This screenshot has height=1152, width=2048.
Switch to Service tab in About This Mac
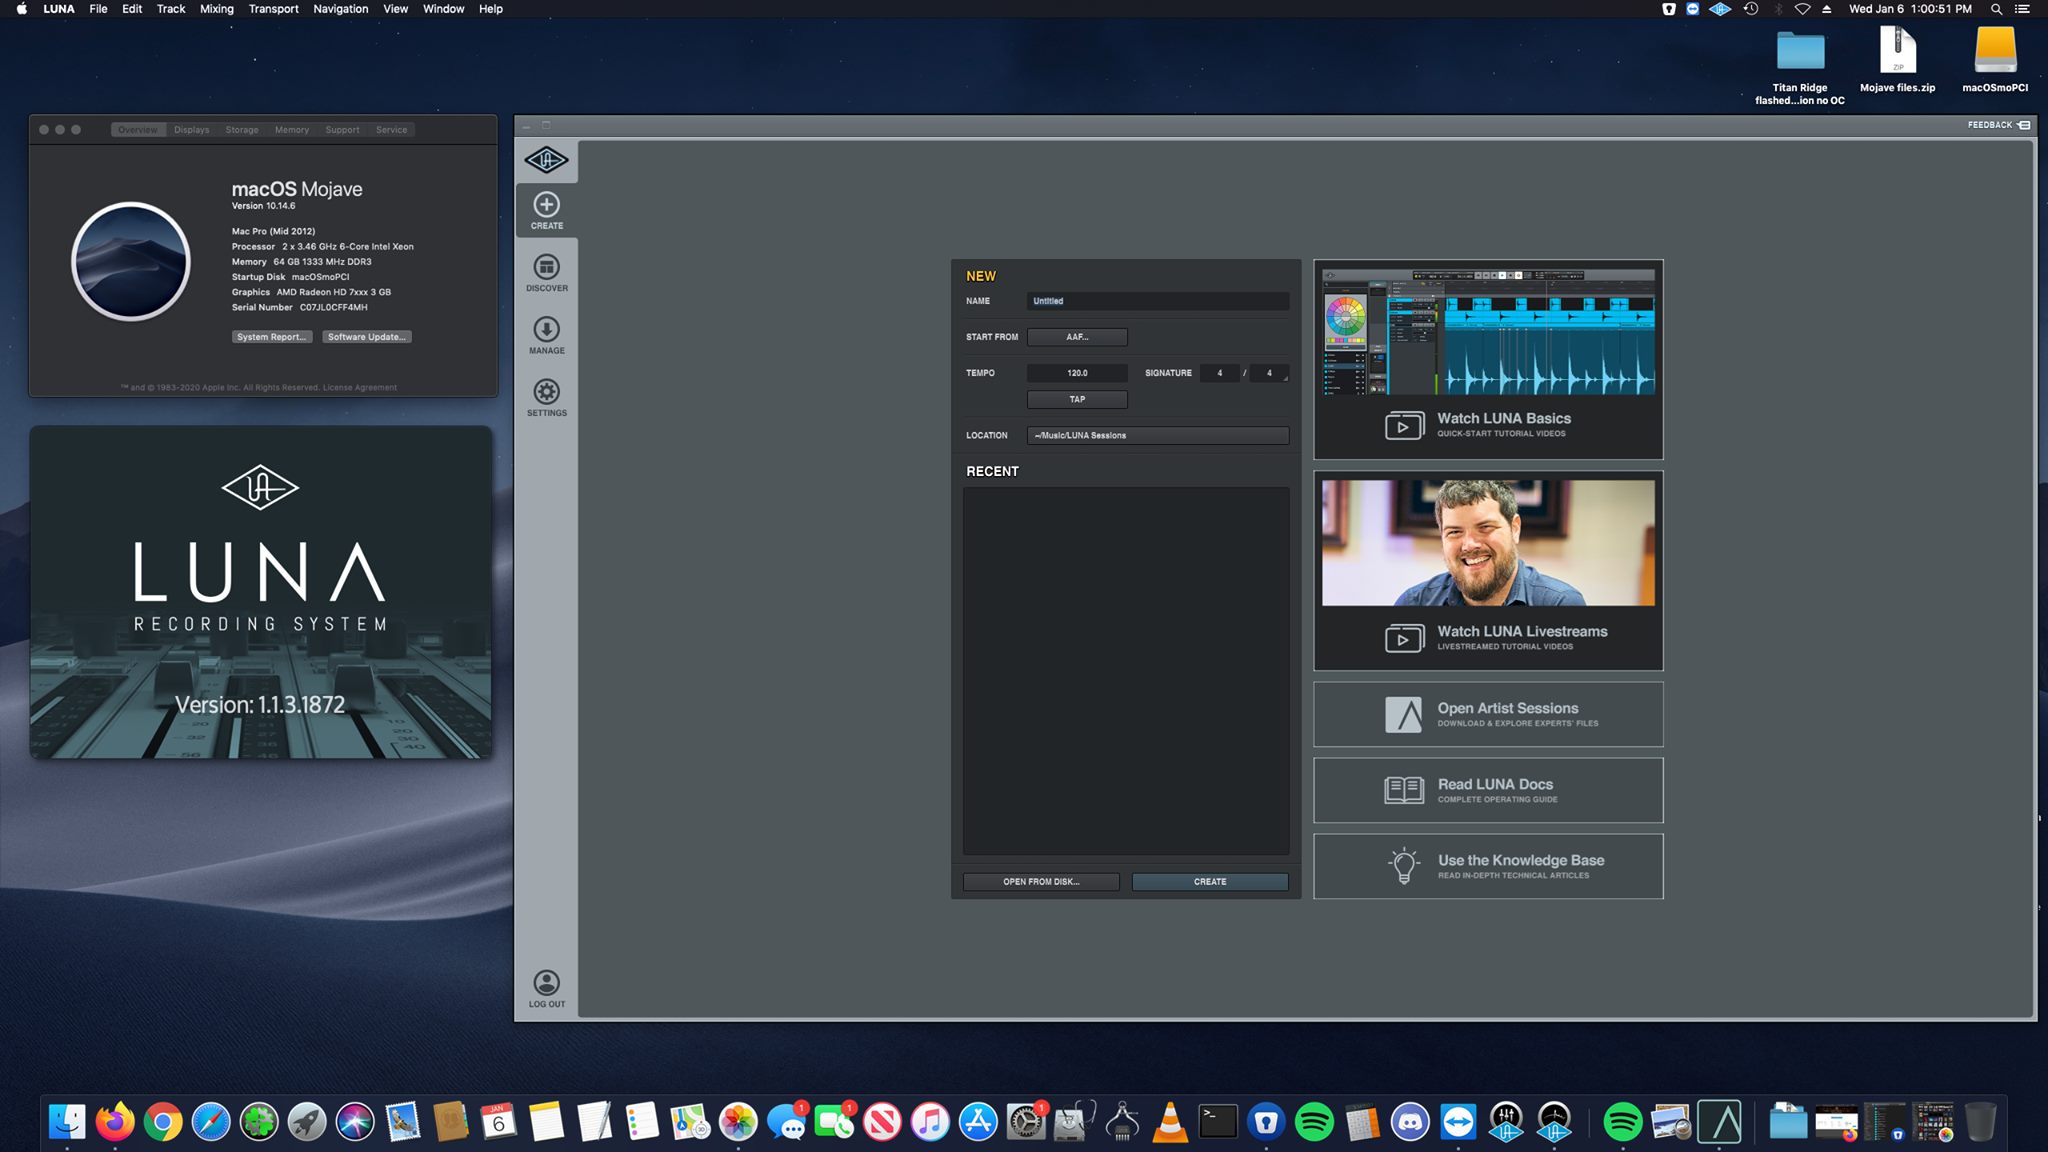392,130
